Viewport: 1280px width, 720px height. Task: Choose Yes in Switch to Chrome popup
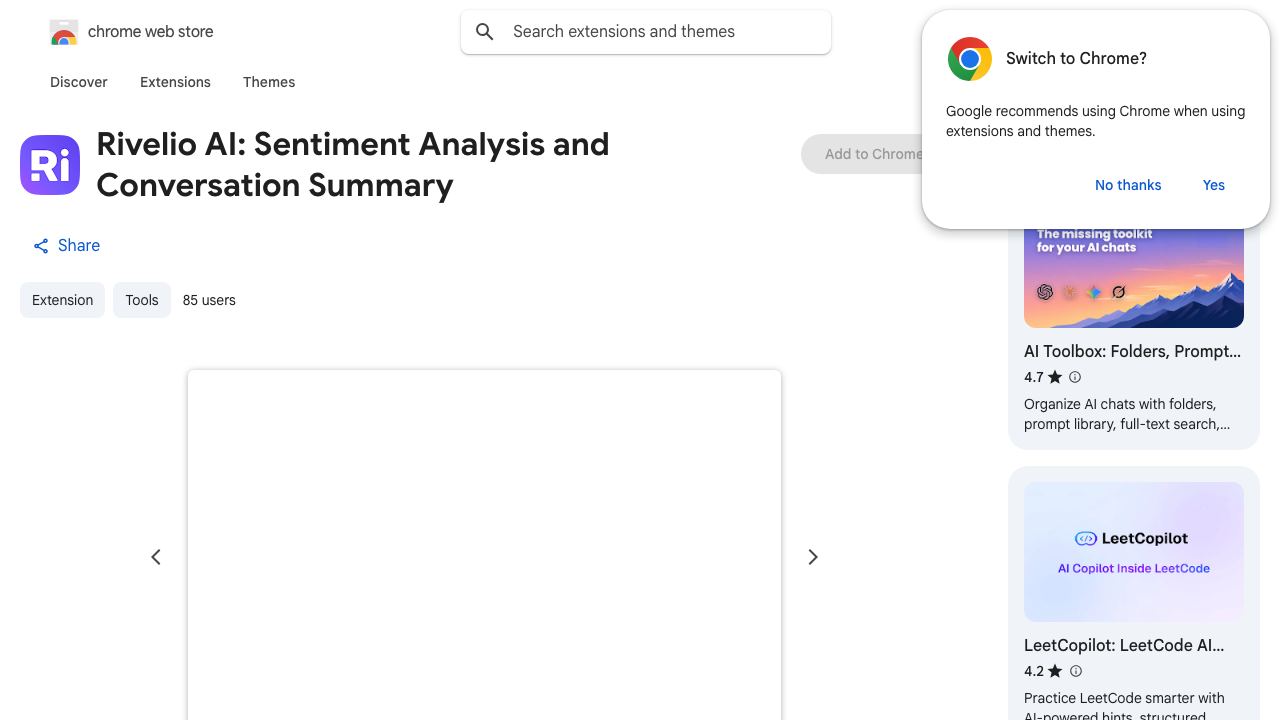(1214, 185)
